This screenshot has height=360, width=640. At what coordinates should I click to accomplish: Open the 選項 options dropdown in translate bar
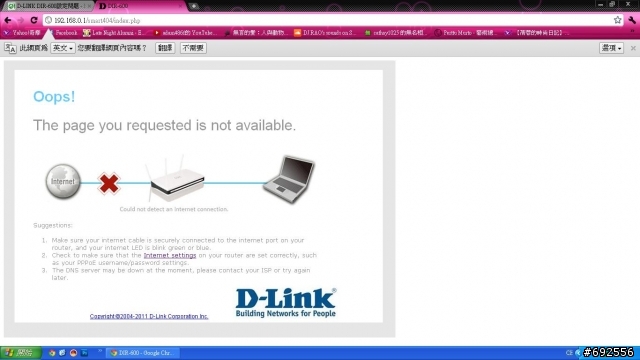click(611, 48)
